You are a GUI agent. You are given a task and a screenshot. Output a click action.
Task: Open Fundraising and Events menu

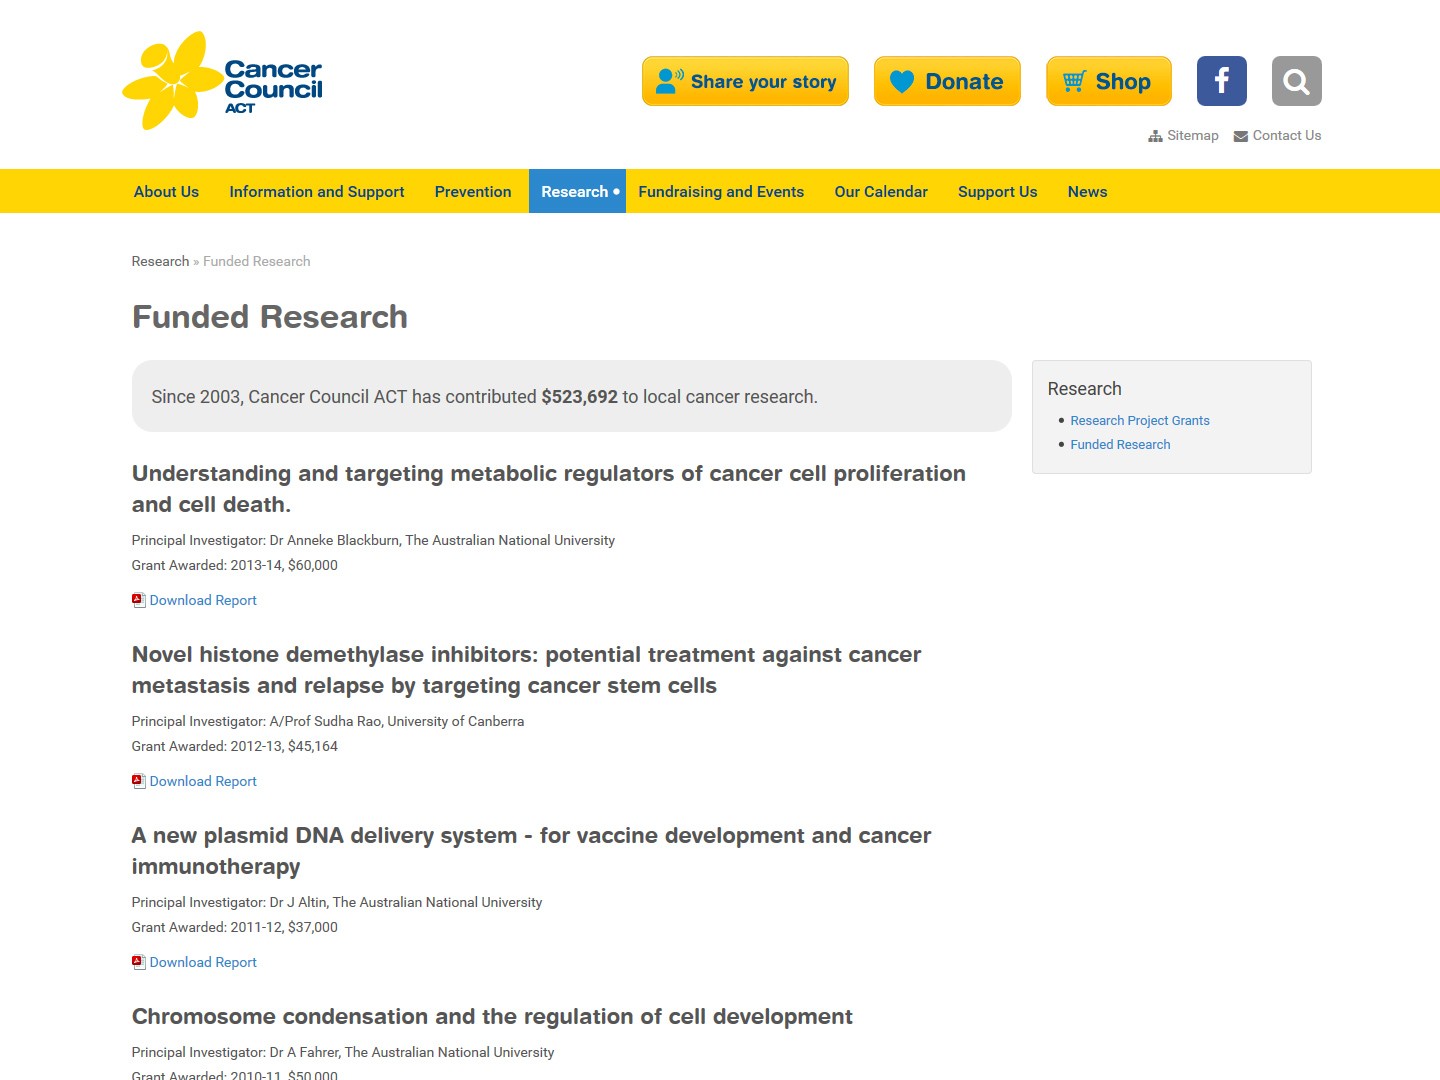tap(721, 191)
